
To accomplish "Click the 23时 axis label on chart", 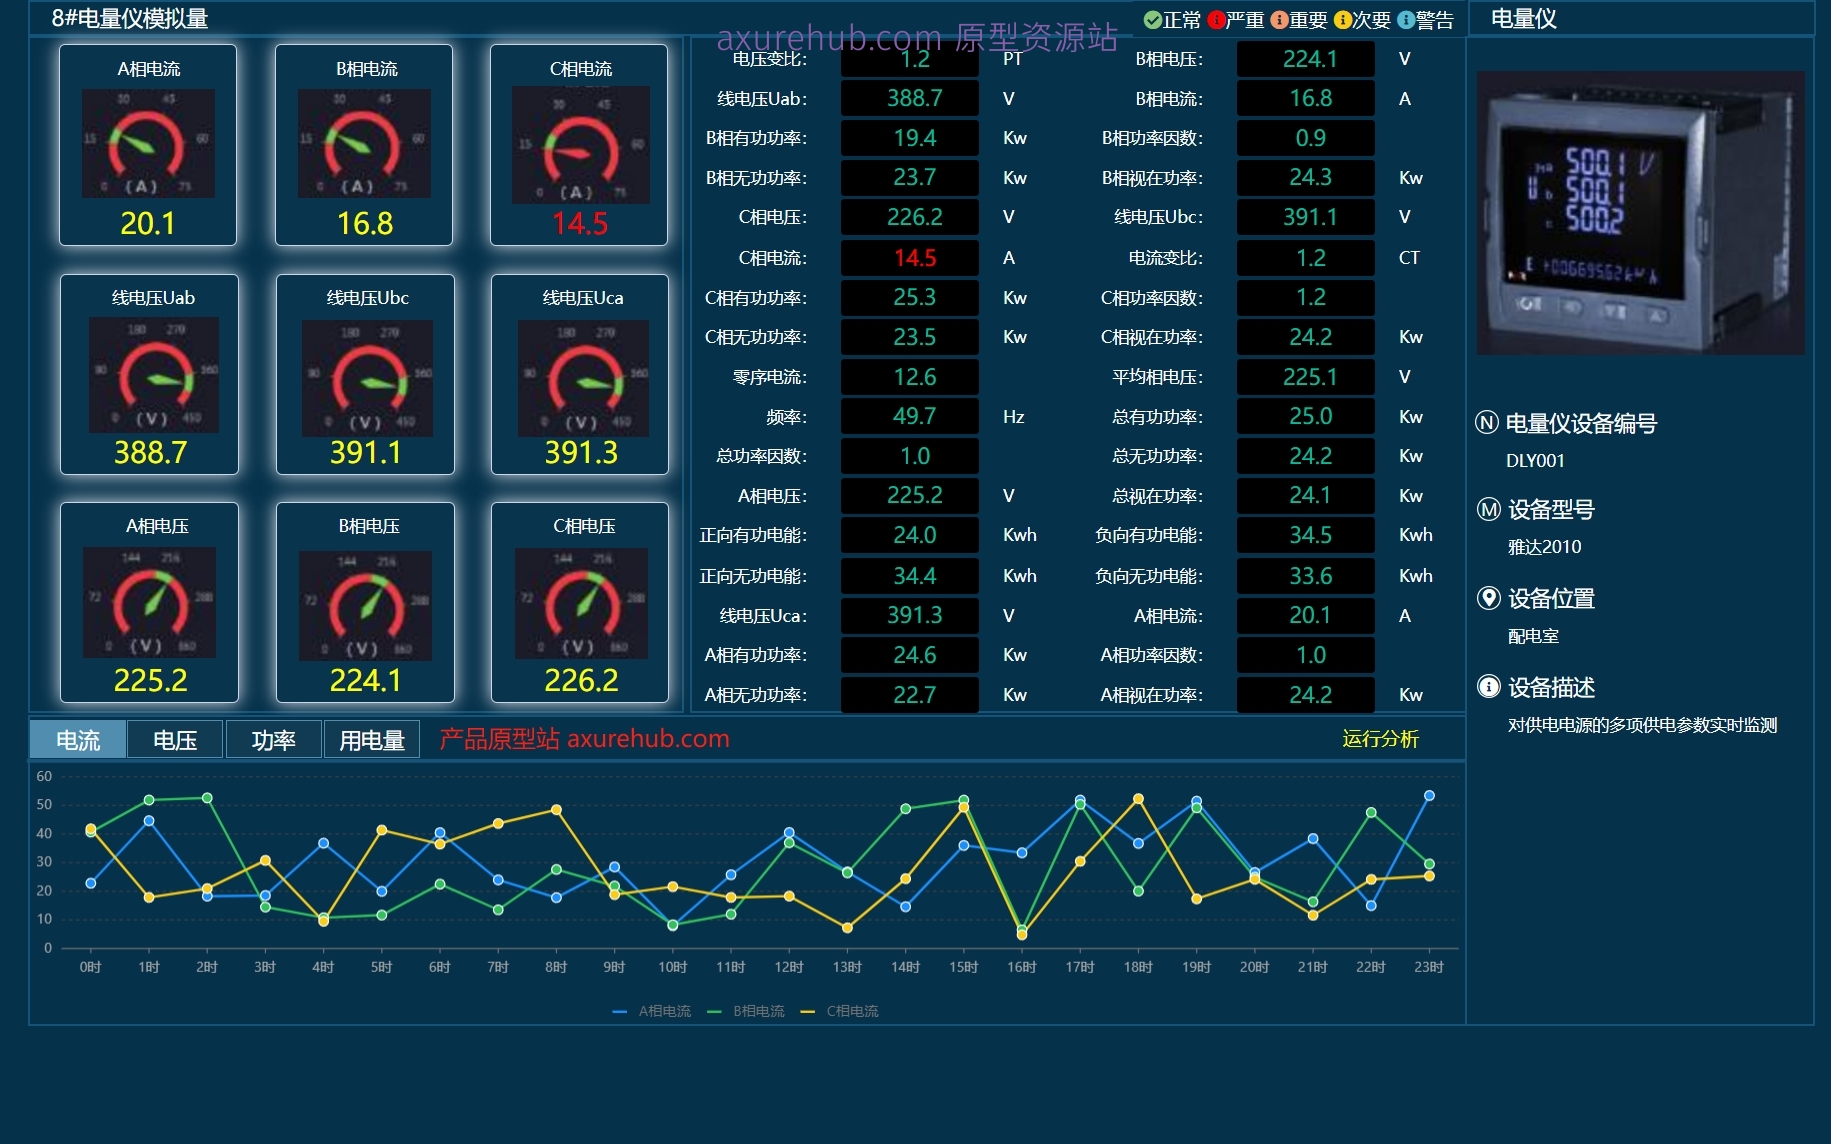I will click(1429, 967).
